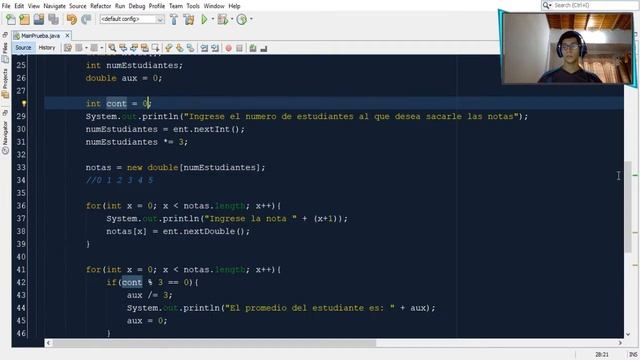
Task: Toggle INS insert mode in status bar
Action: (x=633, y=355)
